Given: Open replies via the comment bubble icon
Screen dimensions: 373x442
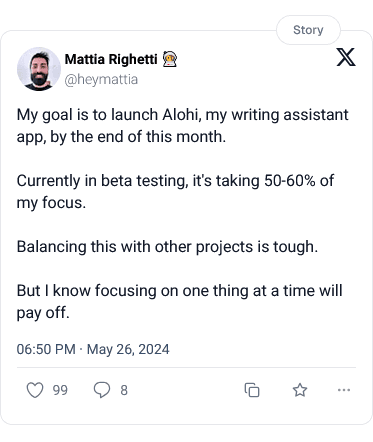Looking at the screenshot, I should 102,390.
